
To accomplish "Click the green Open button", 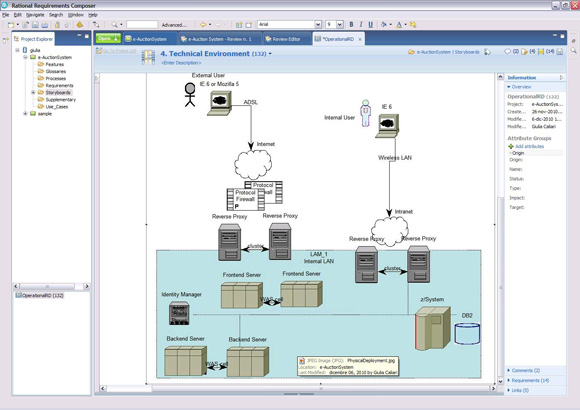I will pos(108,38).
